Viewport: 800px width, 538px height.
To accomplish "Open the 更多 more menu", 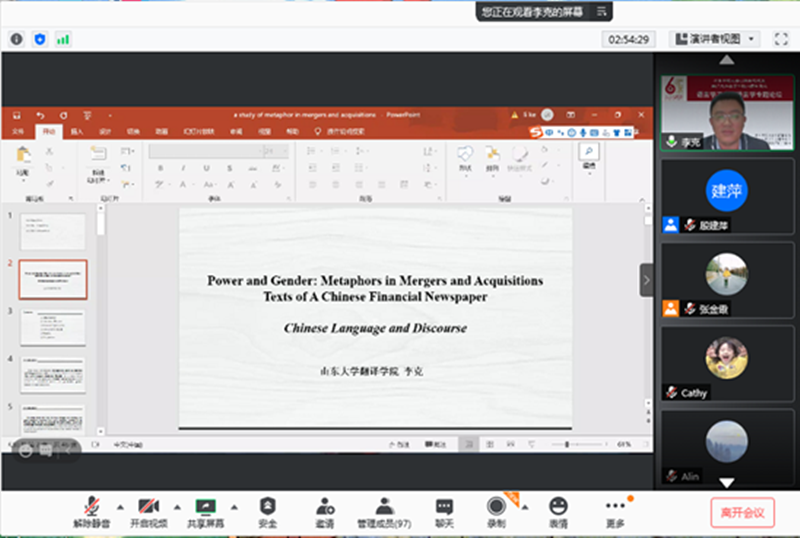I will pyautogui.click(x=615, y=512).
